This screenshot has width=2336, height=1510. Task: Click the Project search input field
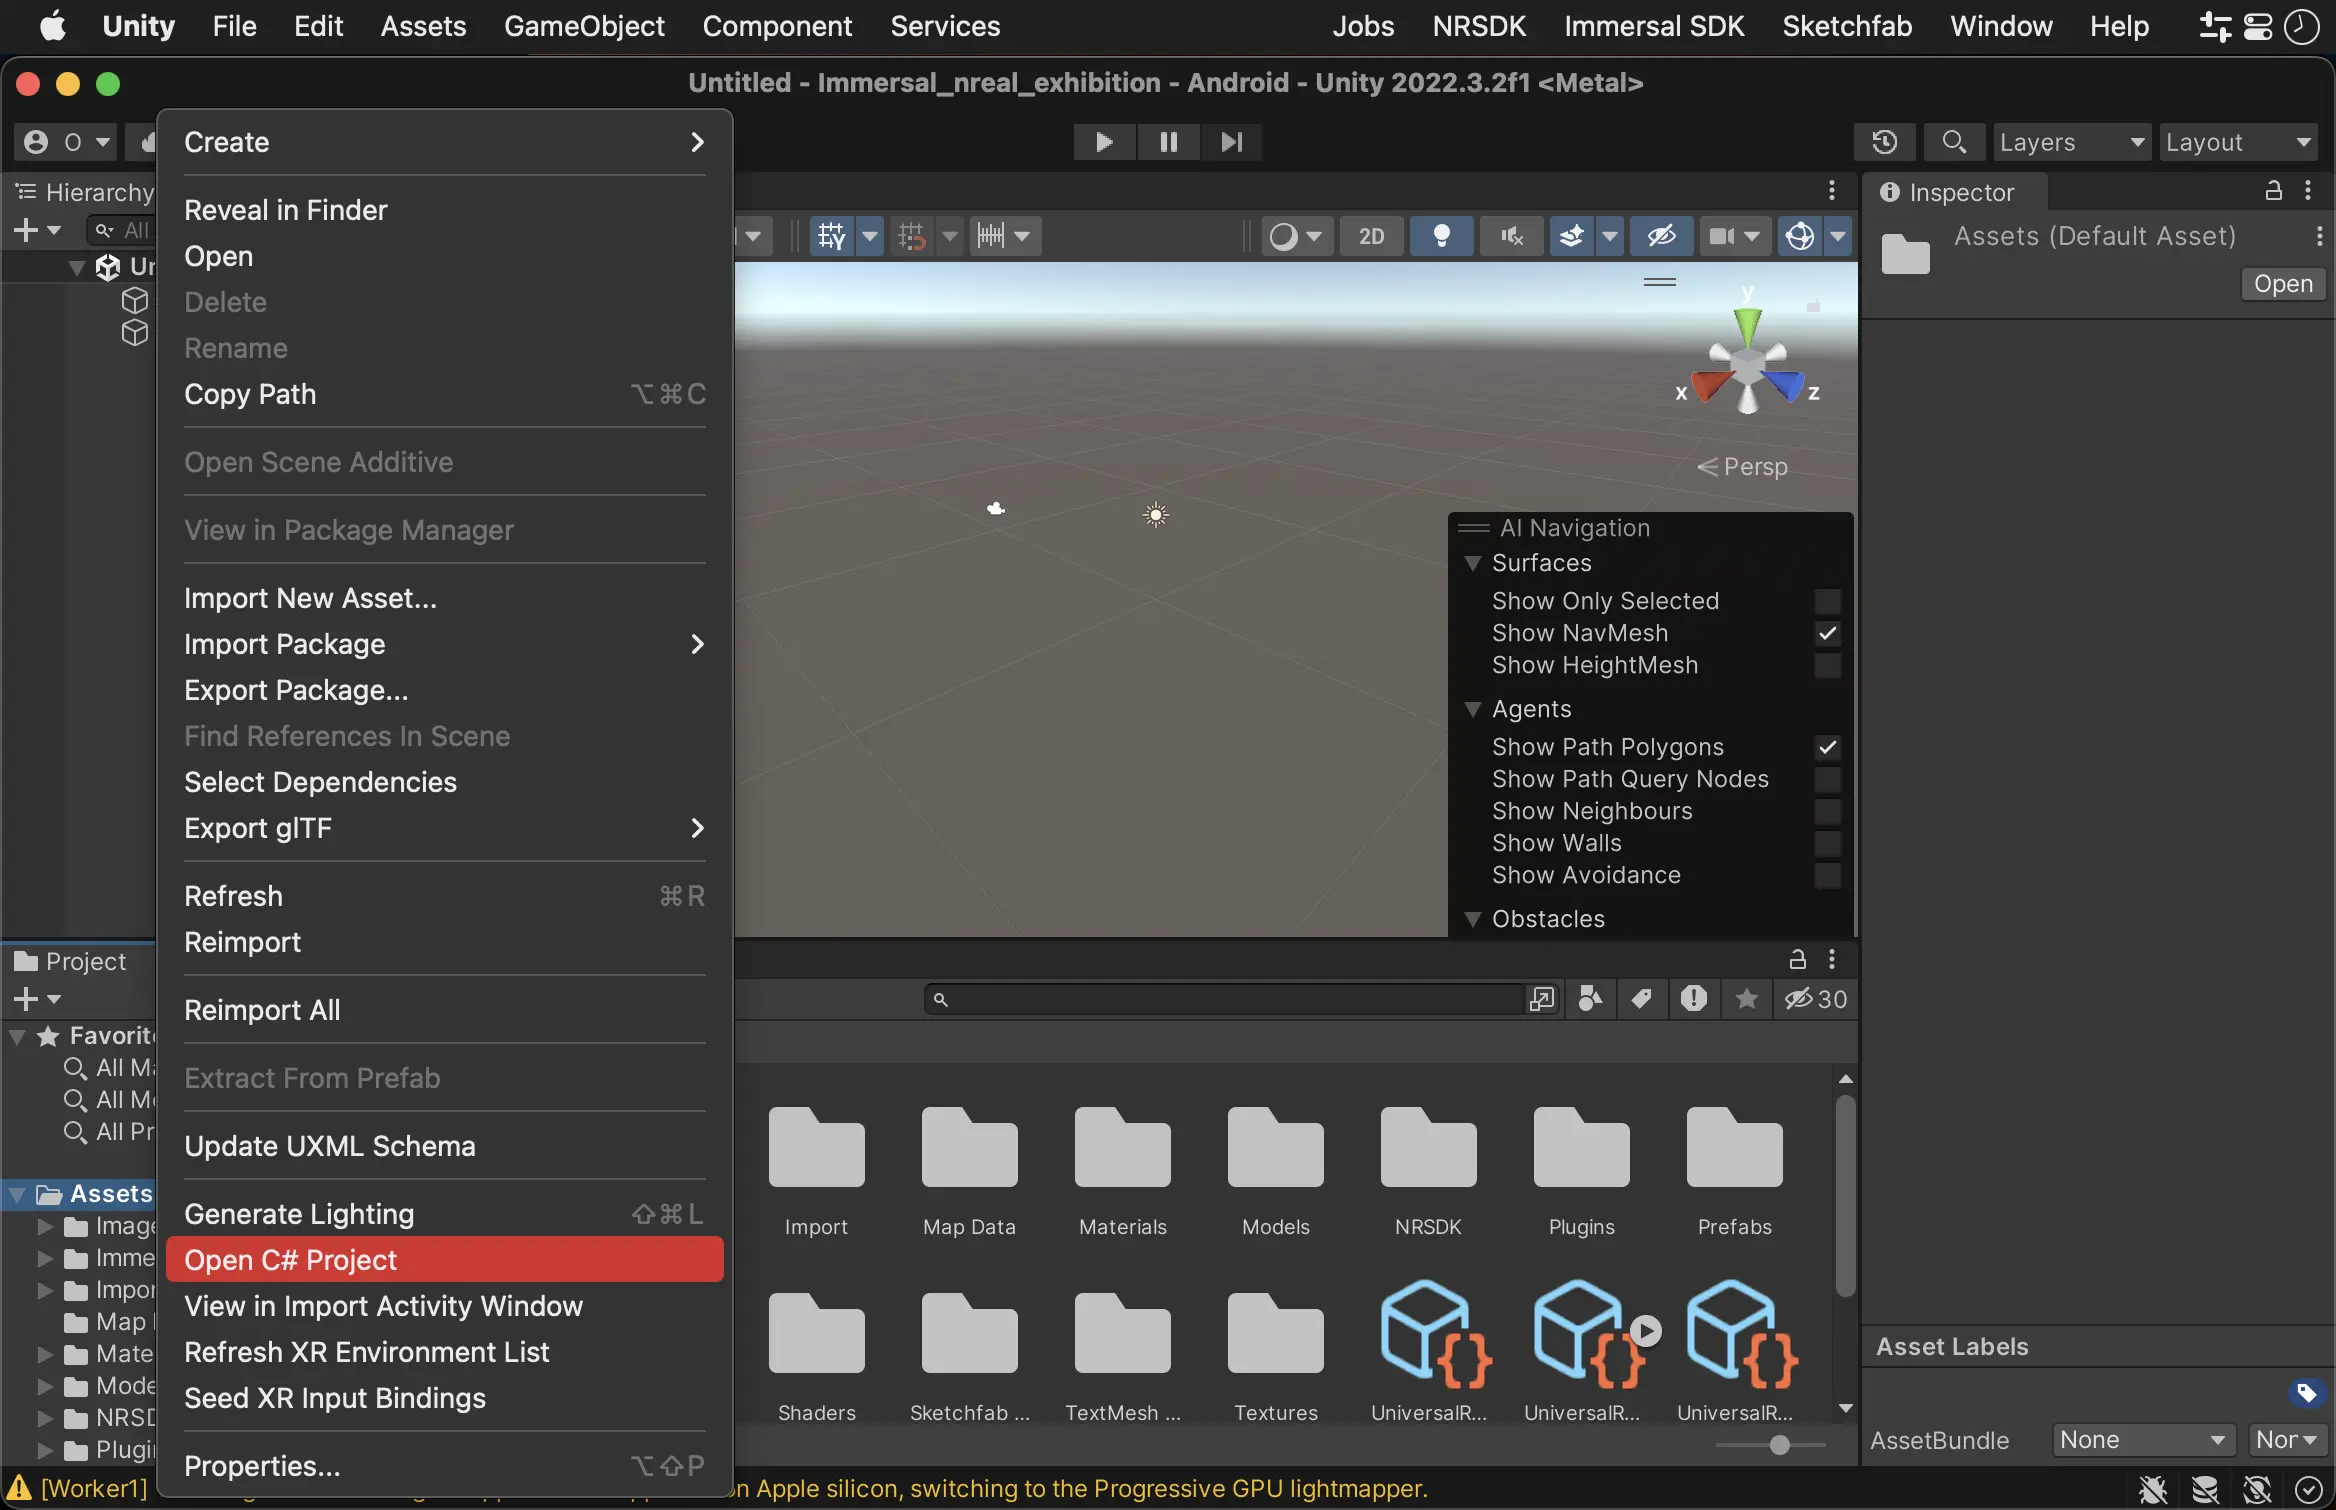tap(1225, 999)
